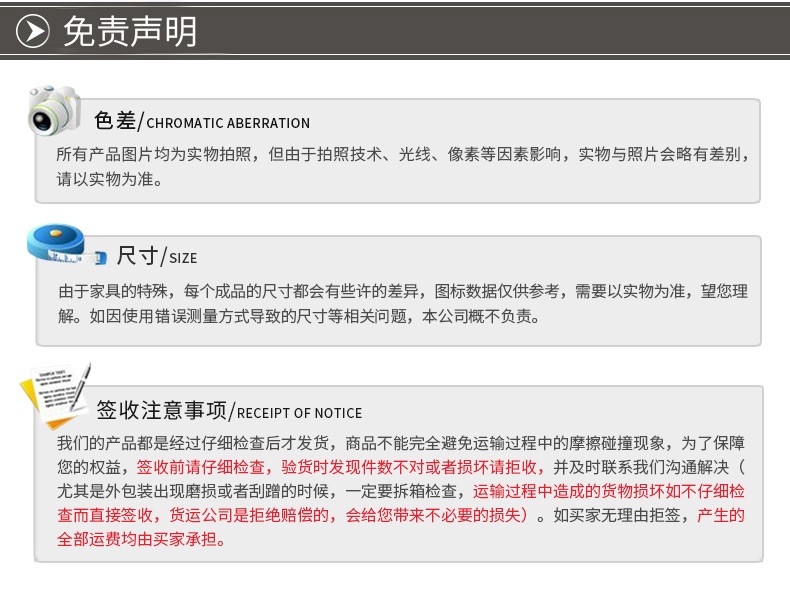Click the line starting 我们的产品都是经过仔细检查

[401, 443]
